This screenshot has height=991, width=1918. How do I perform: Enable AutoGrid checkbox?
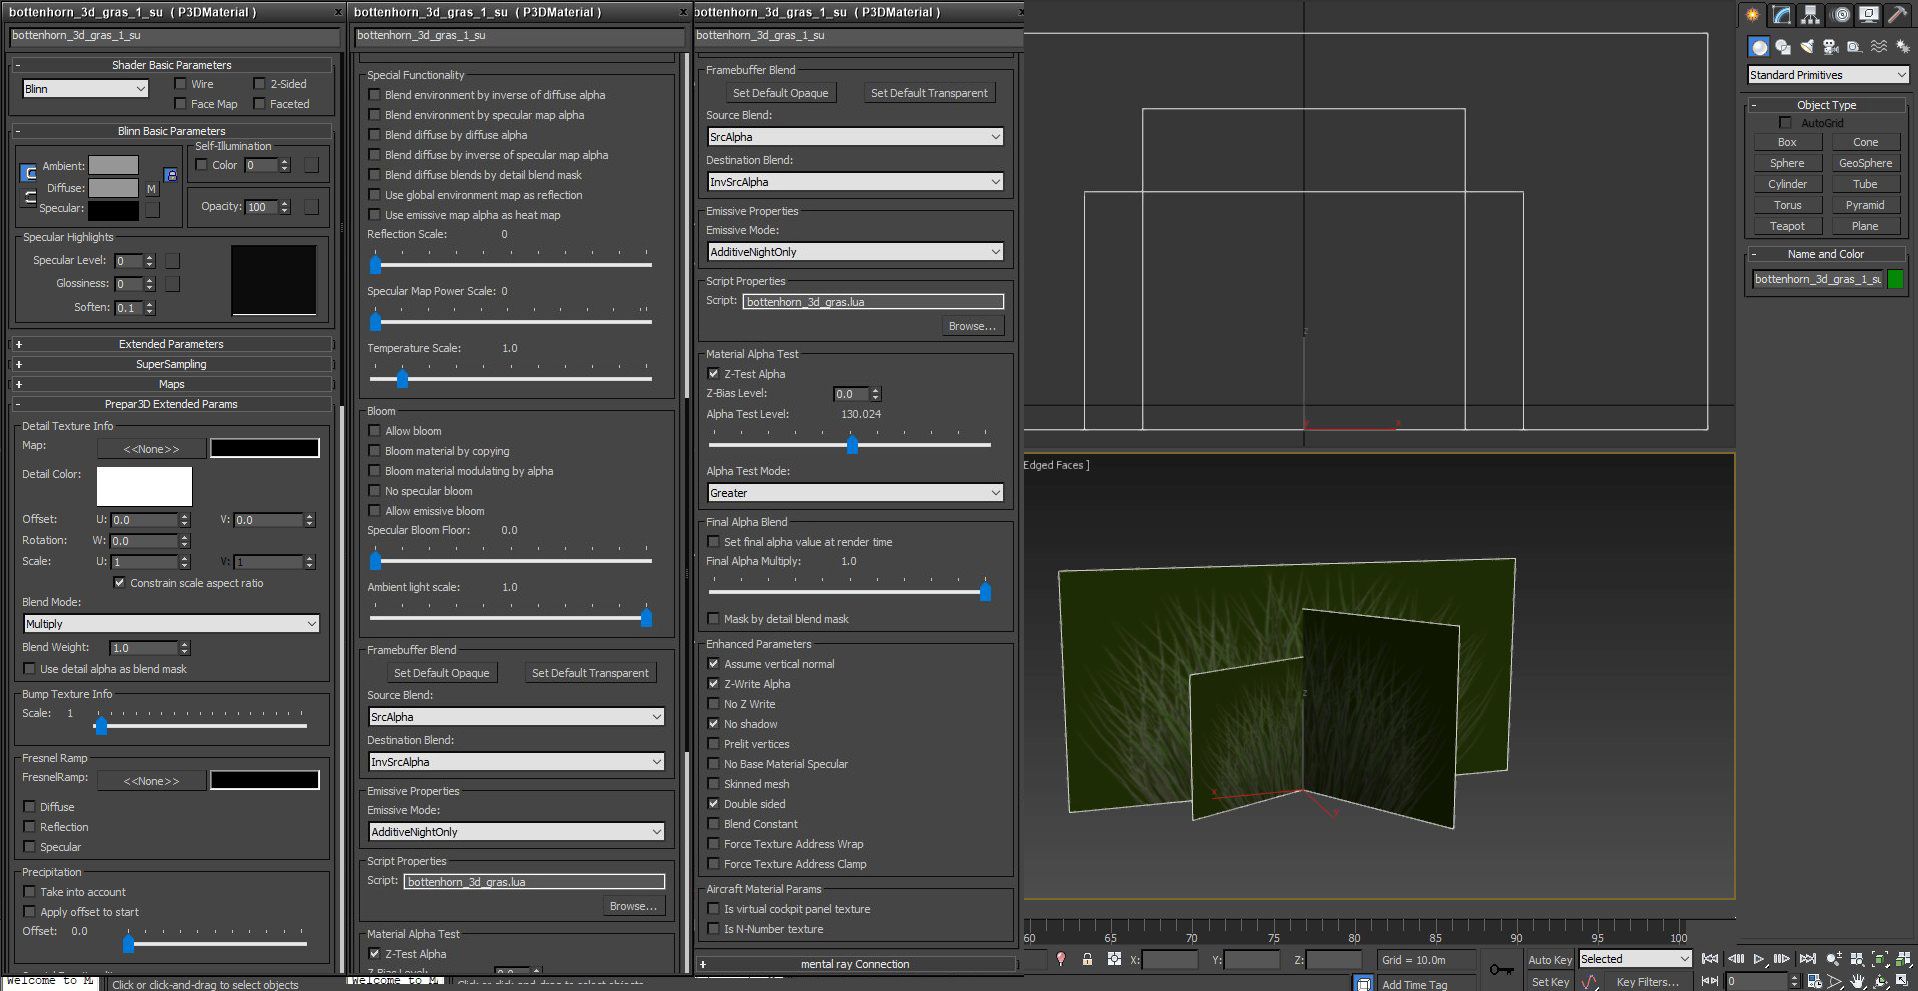click(1785, 123)
